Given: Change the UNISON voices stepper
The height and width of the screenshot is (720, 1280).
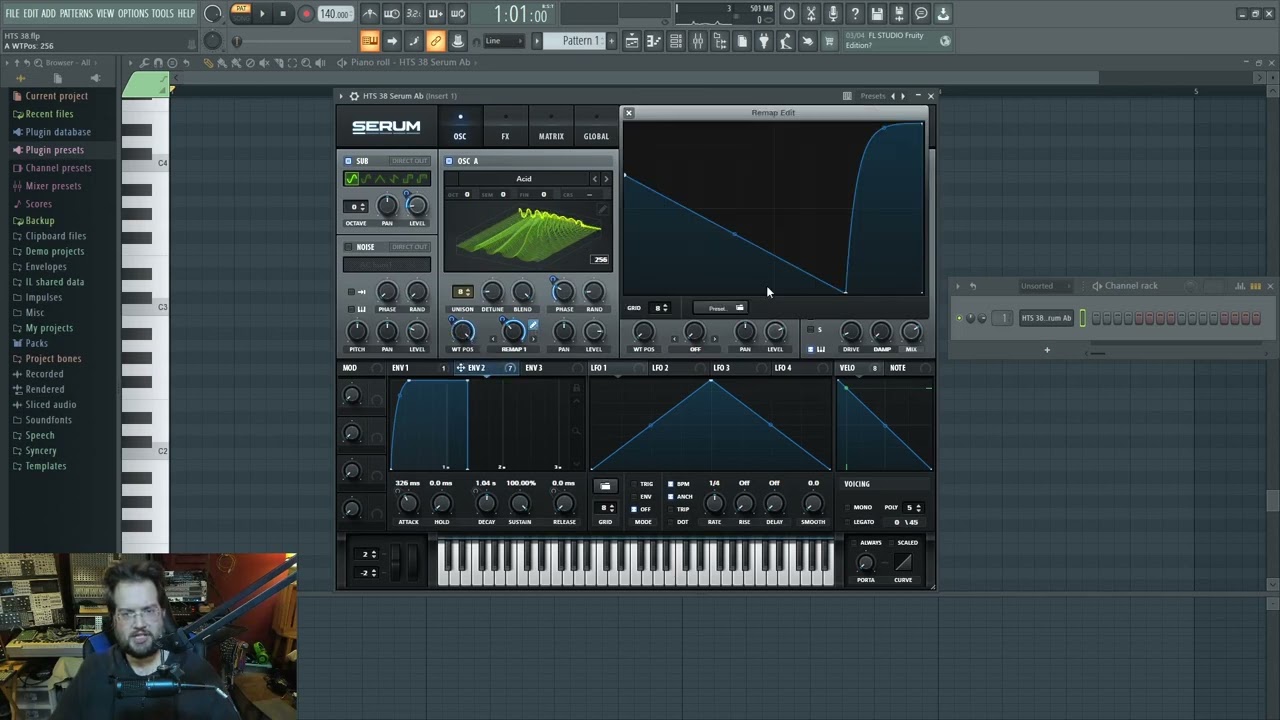Looking at the screenshot, I should point(462,292).
